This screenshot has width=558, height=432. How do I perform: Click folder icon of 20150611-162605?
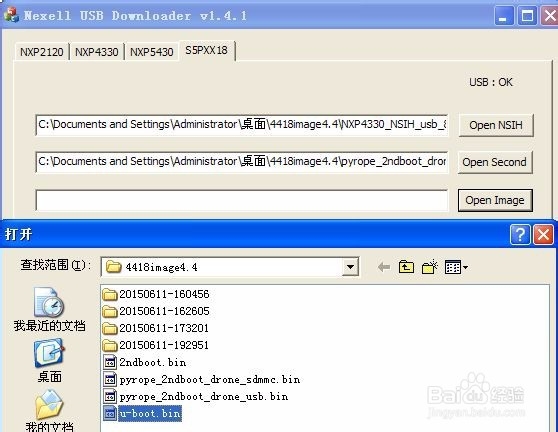coord(110,312)
